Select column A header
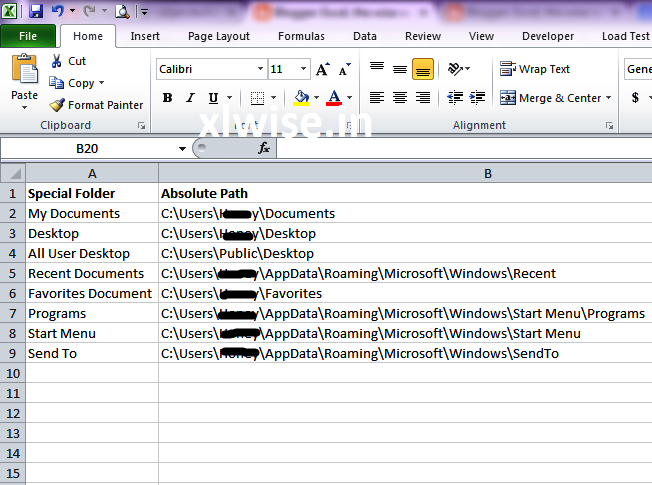 coord(92,173)
